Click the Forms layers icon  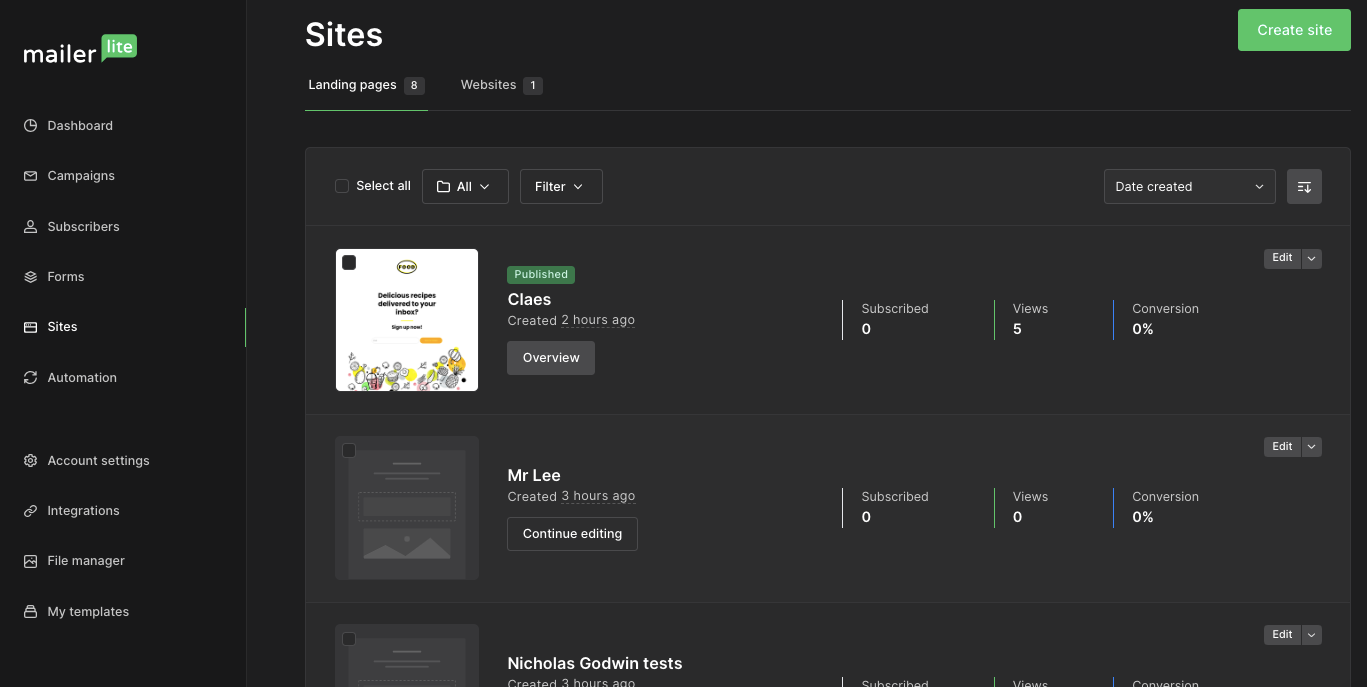coord(30,276)
